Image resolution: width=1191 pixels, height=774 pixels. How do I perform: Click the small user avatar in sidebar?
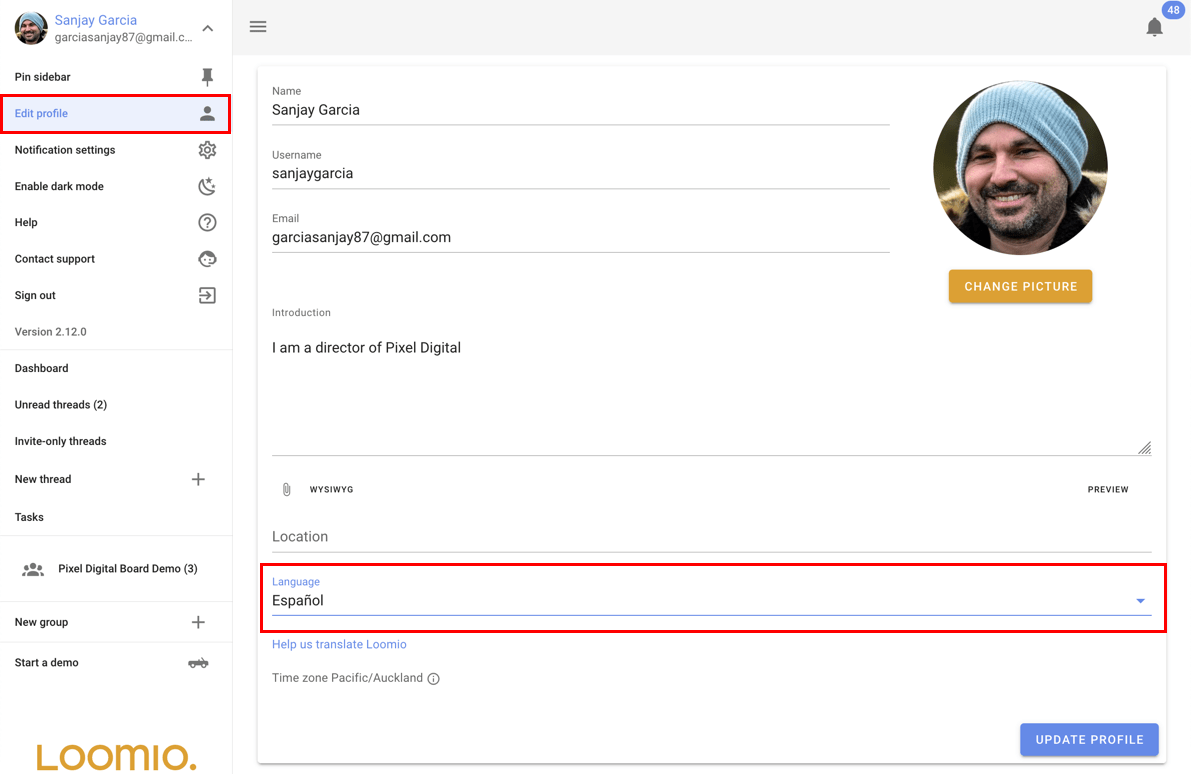click(31, 28)
